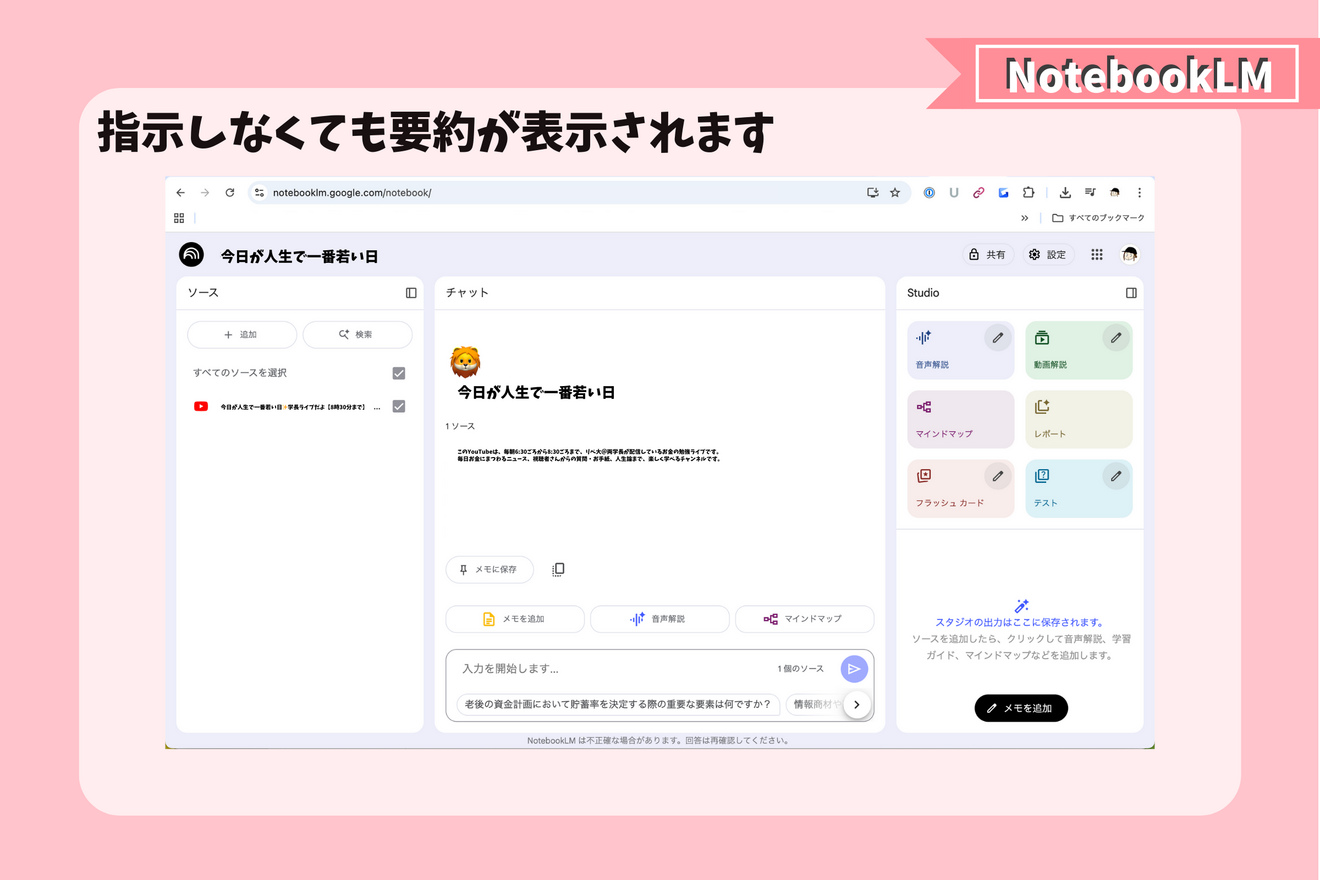Viewport: 1320px width, 880px height.
Task: Click the browser forward arrow
Action: pos(205,193)
